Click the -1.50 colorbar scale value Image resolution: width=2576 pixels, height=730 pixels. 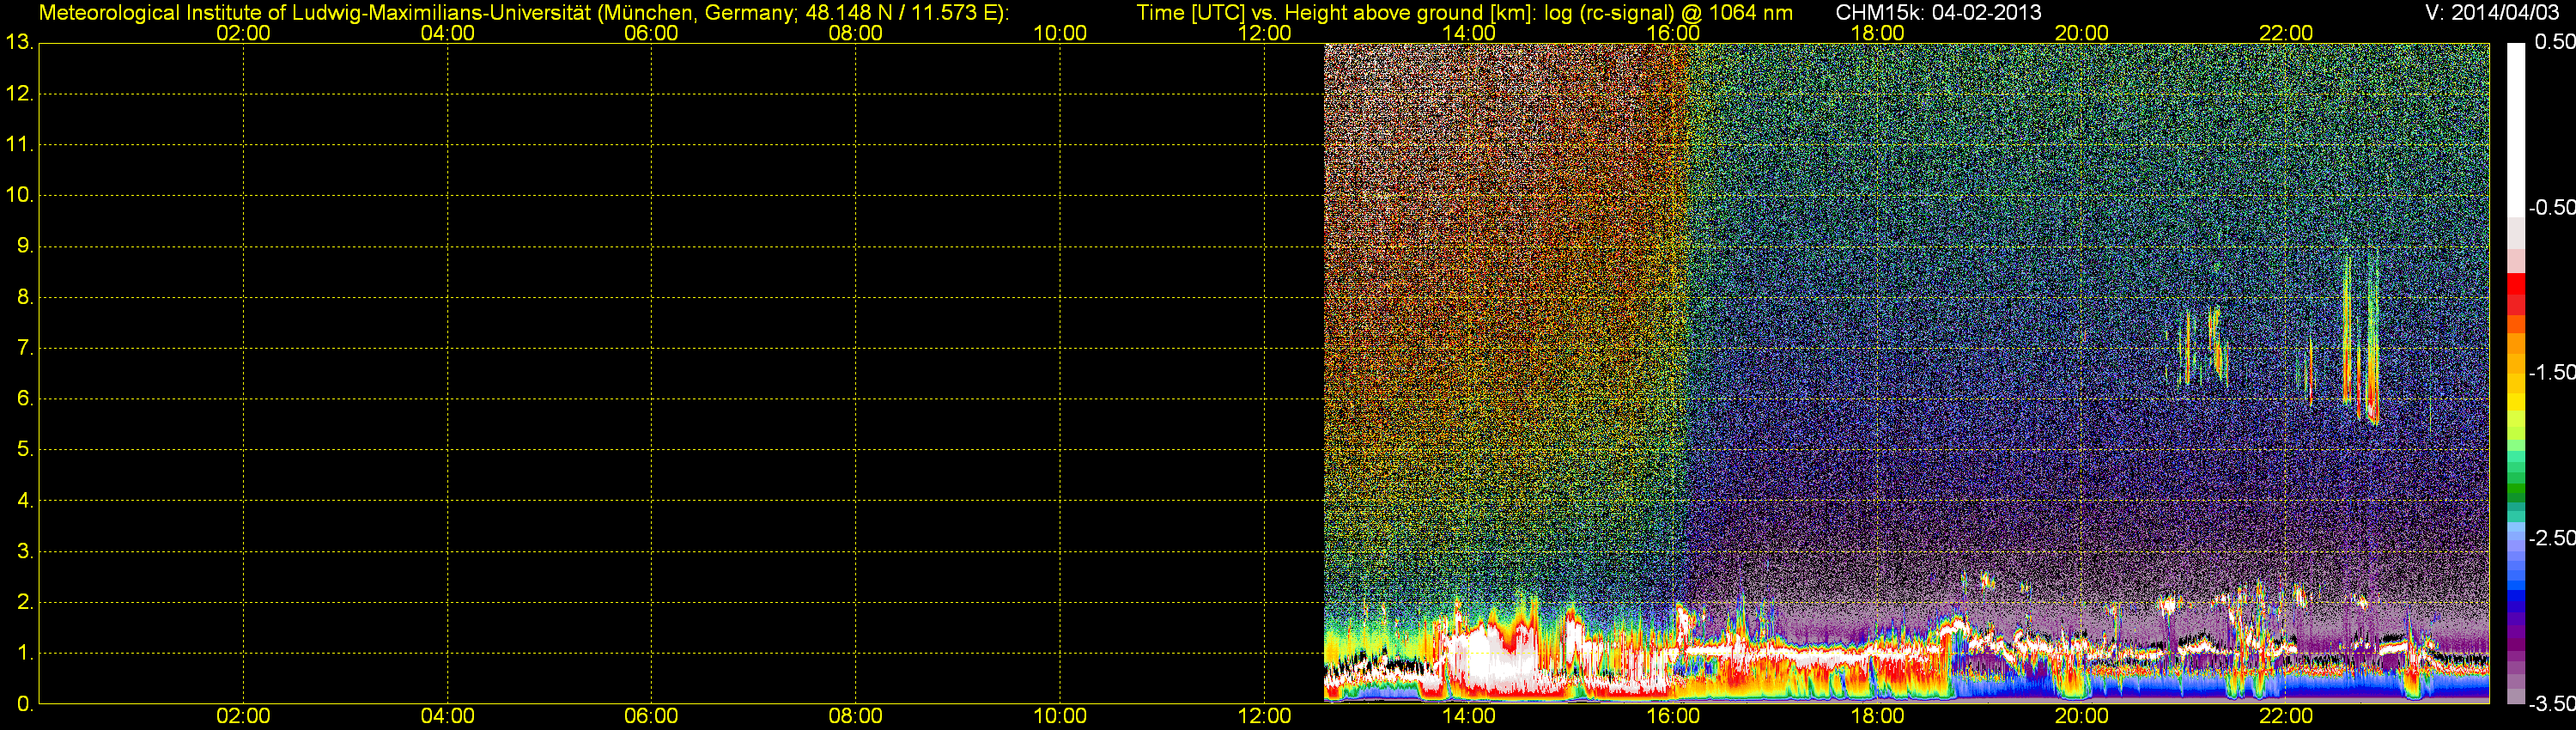coord(2551,372)
